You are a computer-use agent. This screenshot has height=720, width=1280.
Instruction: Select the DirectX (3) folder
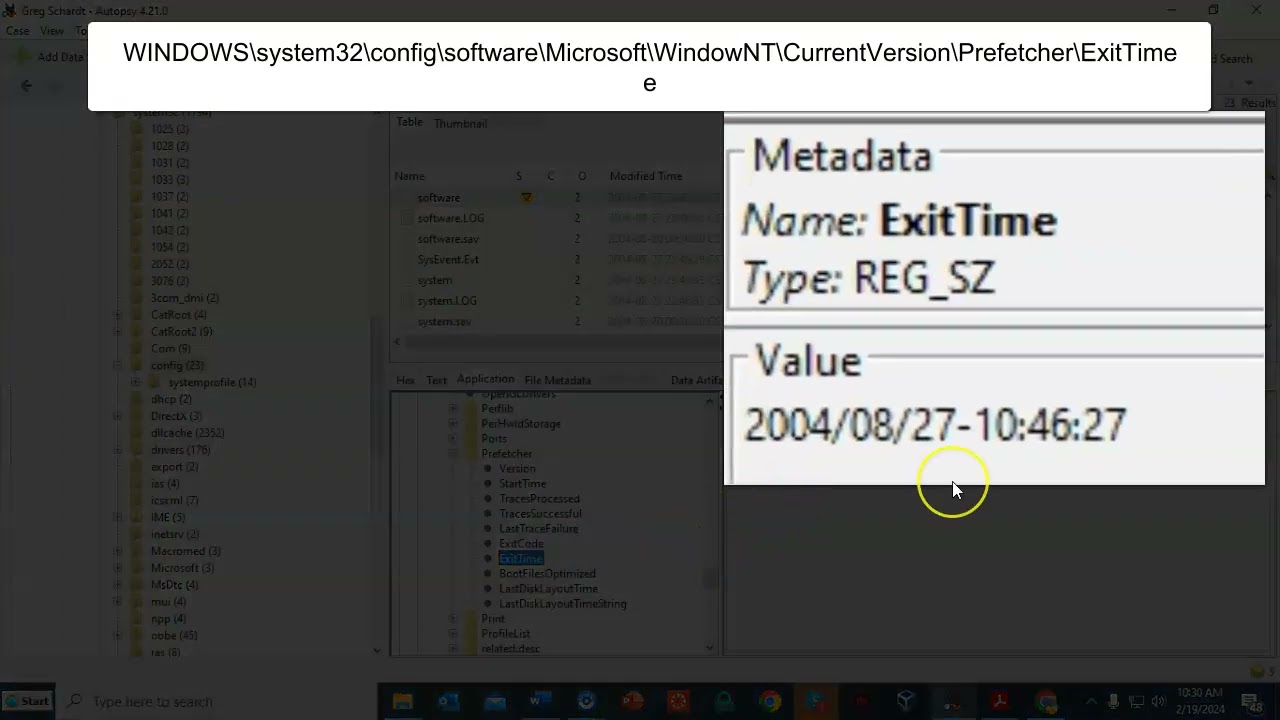pyautogui.click(x=176, y=416)
